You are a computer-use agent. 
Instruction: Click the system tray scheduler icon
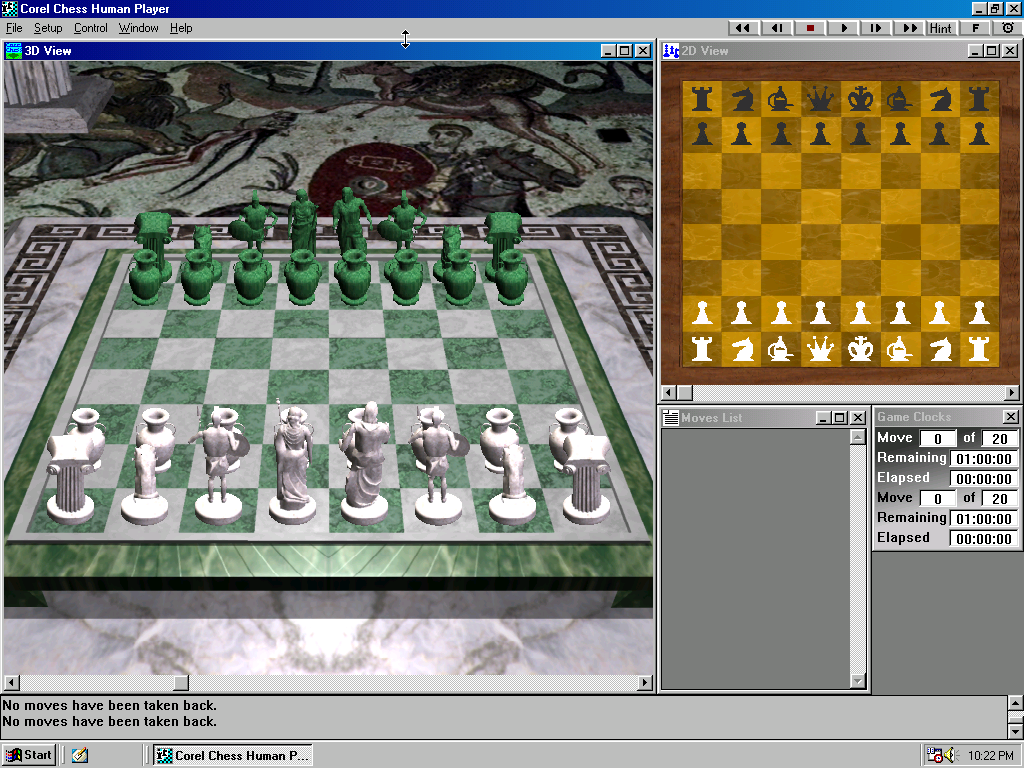[935, 755]
